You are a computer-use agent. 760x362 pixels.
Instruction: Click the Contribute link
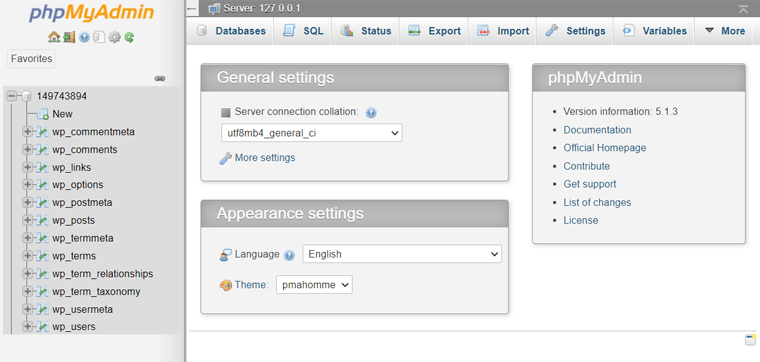[x=586, y=166]
